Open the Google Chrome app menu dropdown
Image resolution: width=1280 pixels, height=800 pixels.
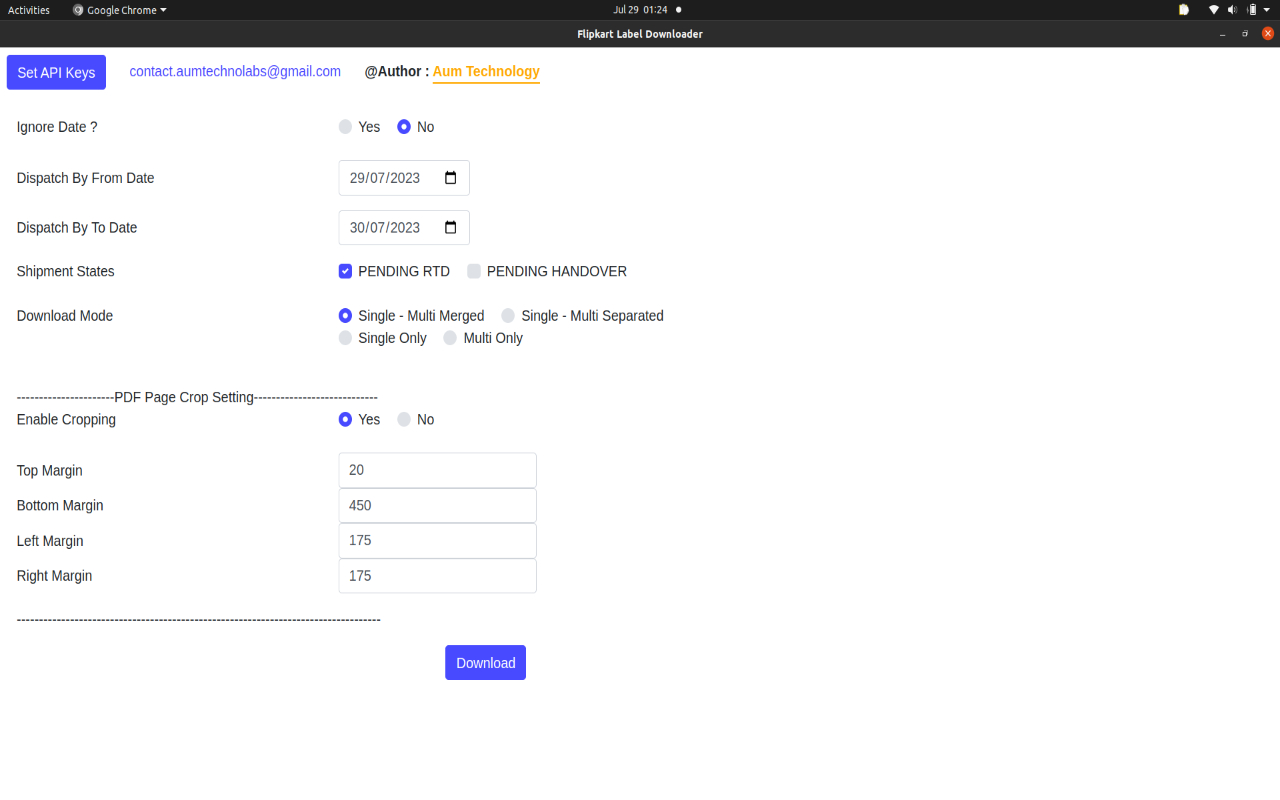(x=119, y=10)
